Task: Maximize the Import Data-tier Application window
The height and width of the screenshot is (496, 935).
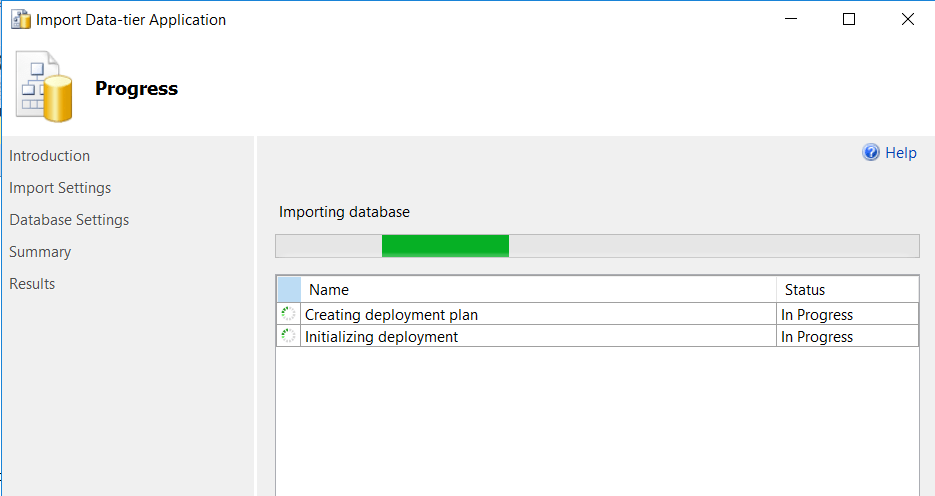Action: pos(849,19)
